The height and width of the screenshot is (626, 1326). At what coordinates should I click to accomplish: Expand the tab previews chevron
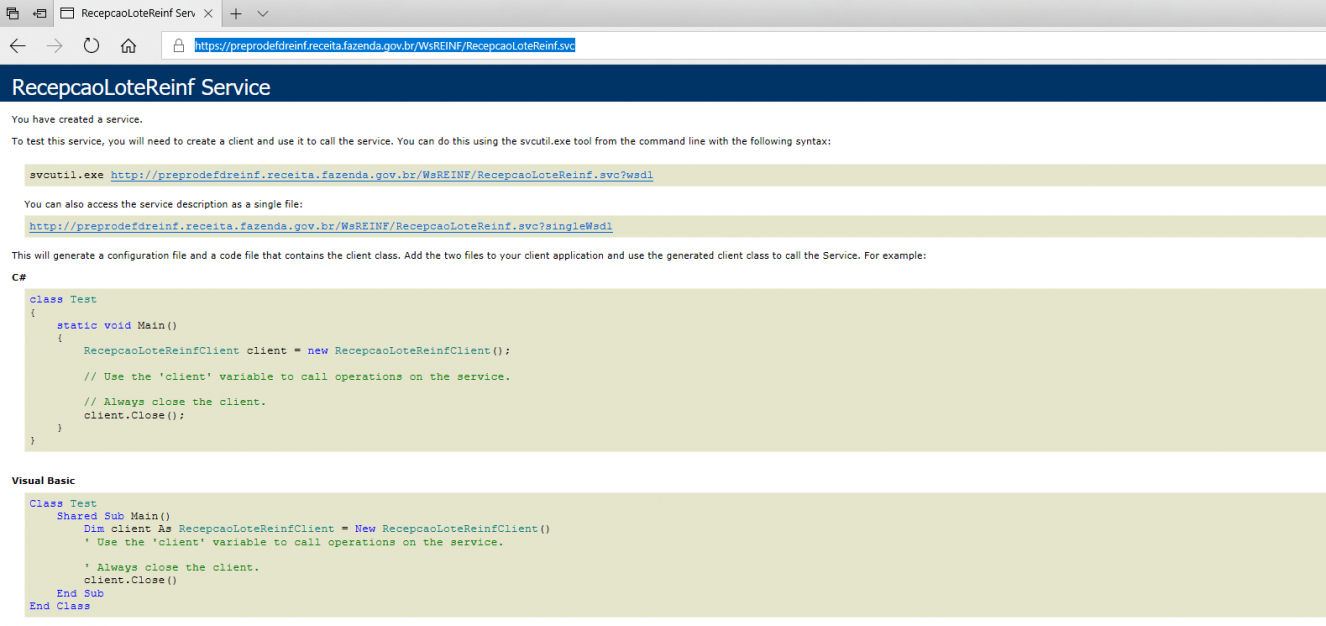262,14
